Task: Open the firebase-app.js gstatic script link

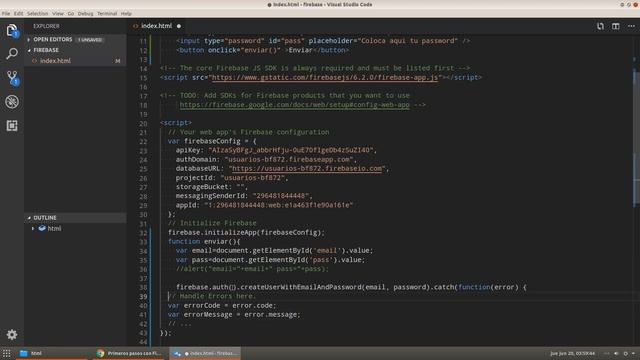Action: pos(325,78)
